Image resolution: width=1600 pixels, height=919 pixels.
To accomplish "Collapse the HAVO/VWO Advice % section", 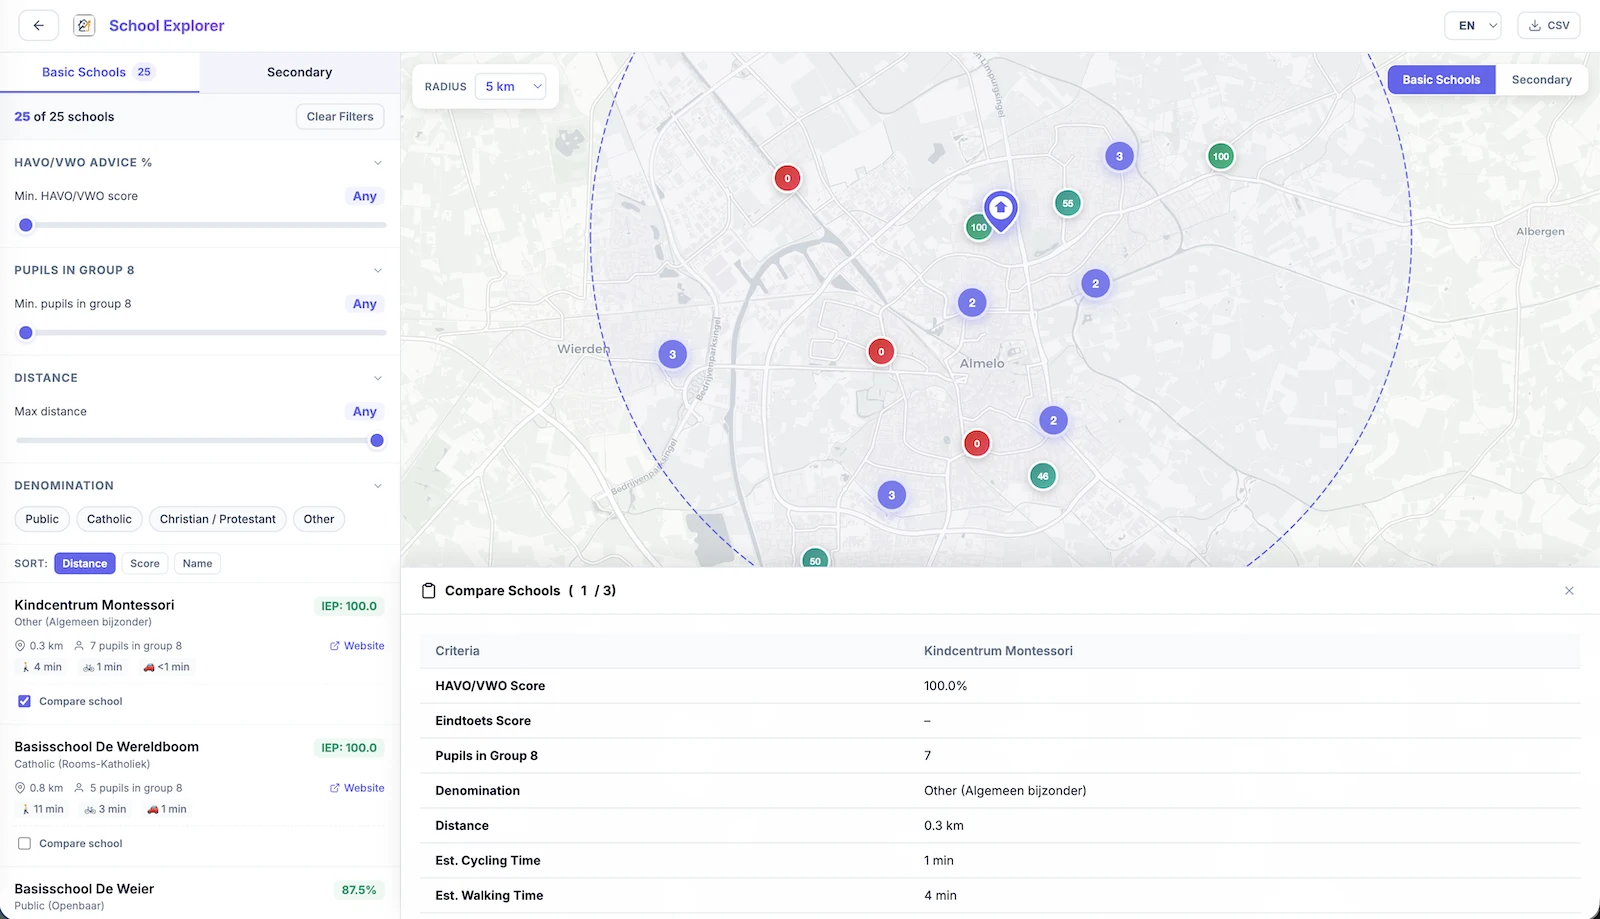I will click(378, 162).
